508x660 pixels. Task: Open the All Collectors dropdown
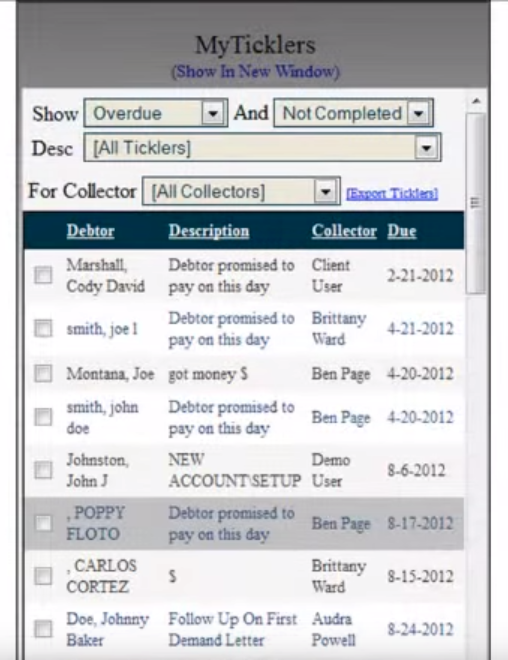tap(241, 192)
